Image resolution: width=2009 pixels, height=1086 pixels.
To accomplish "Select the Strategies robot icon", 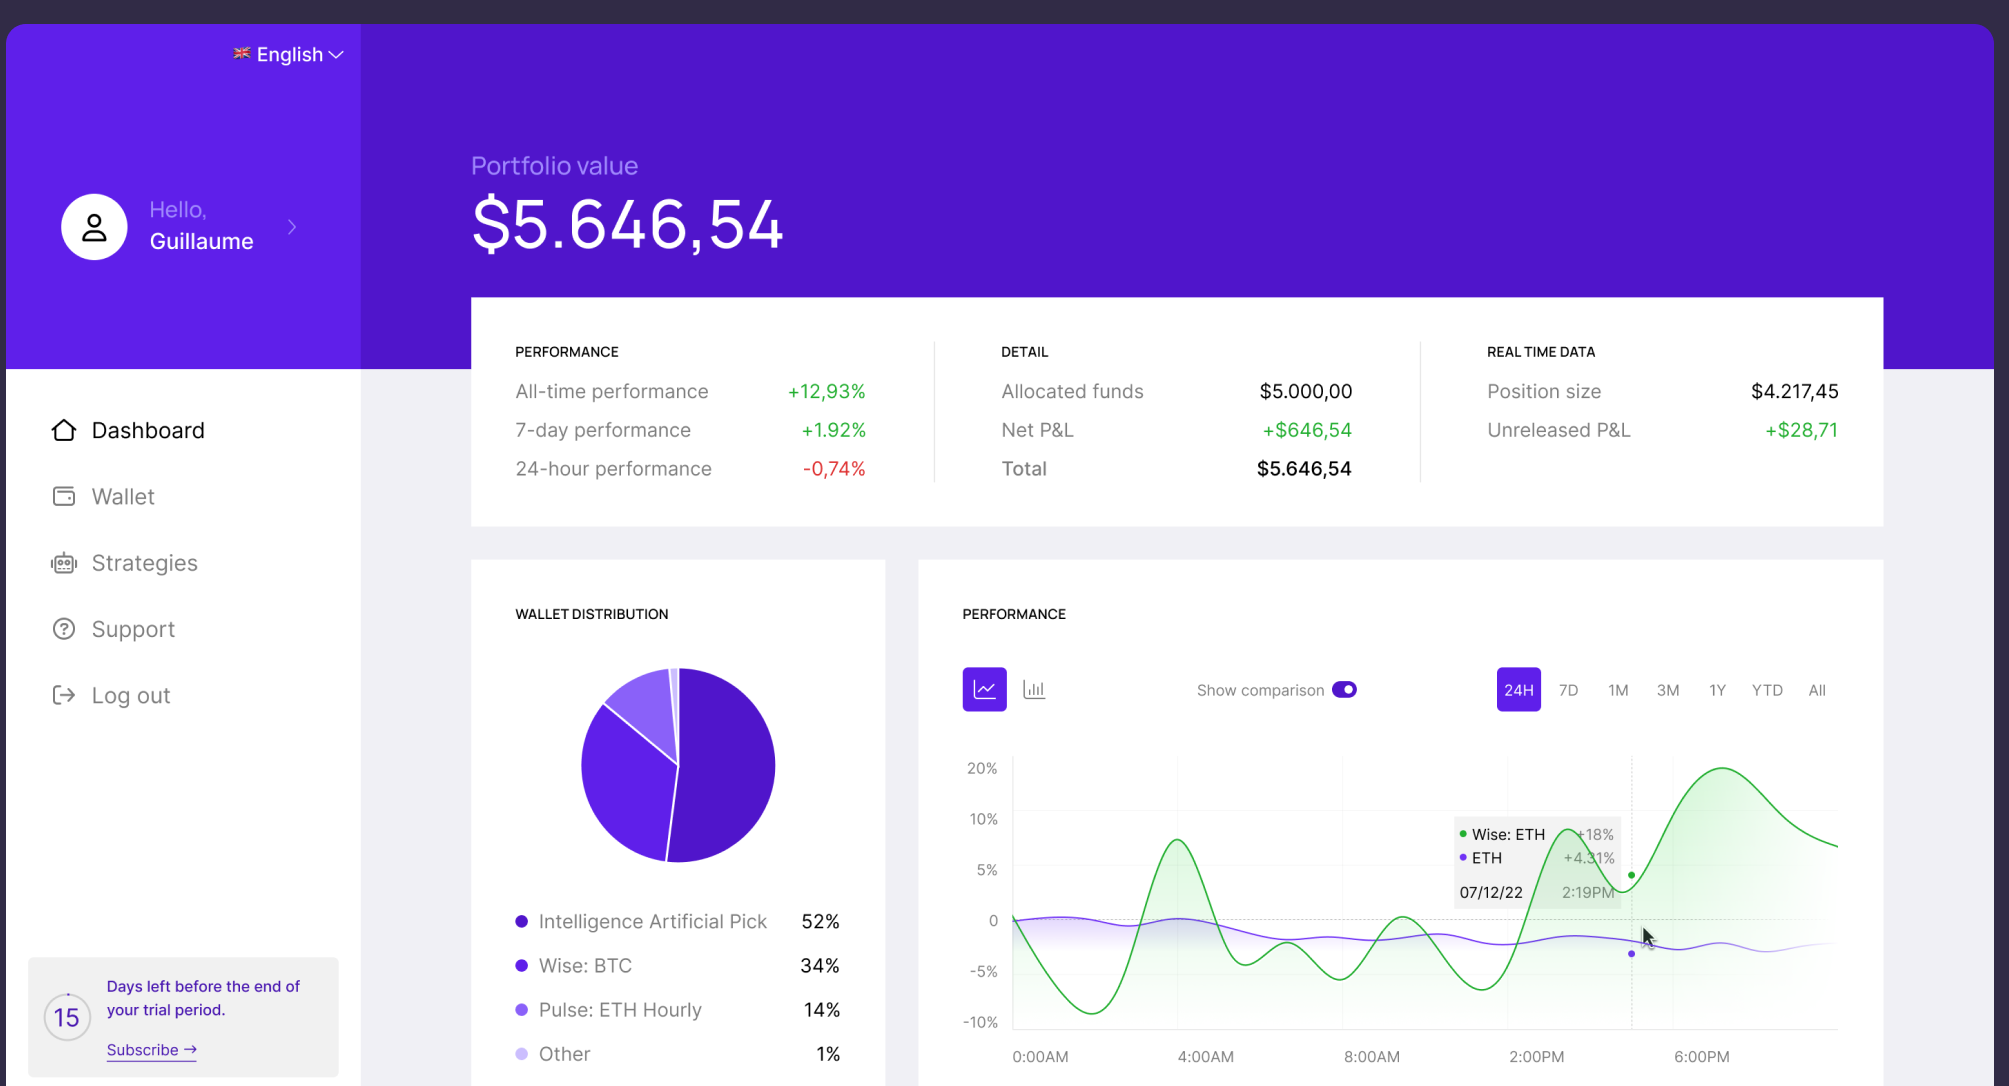I will (x=63, y=562).
